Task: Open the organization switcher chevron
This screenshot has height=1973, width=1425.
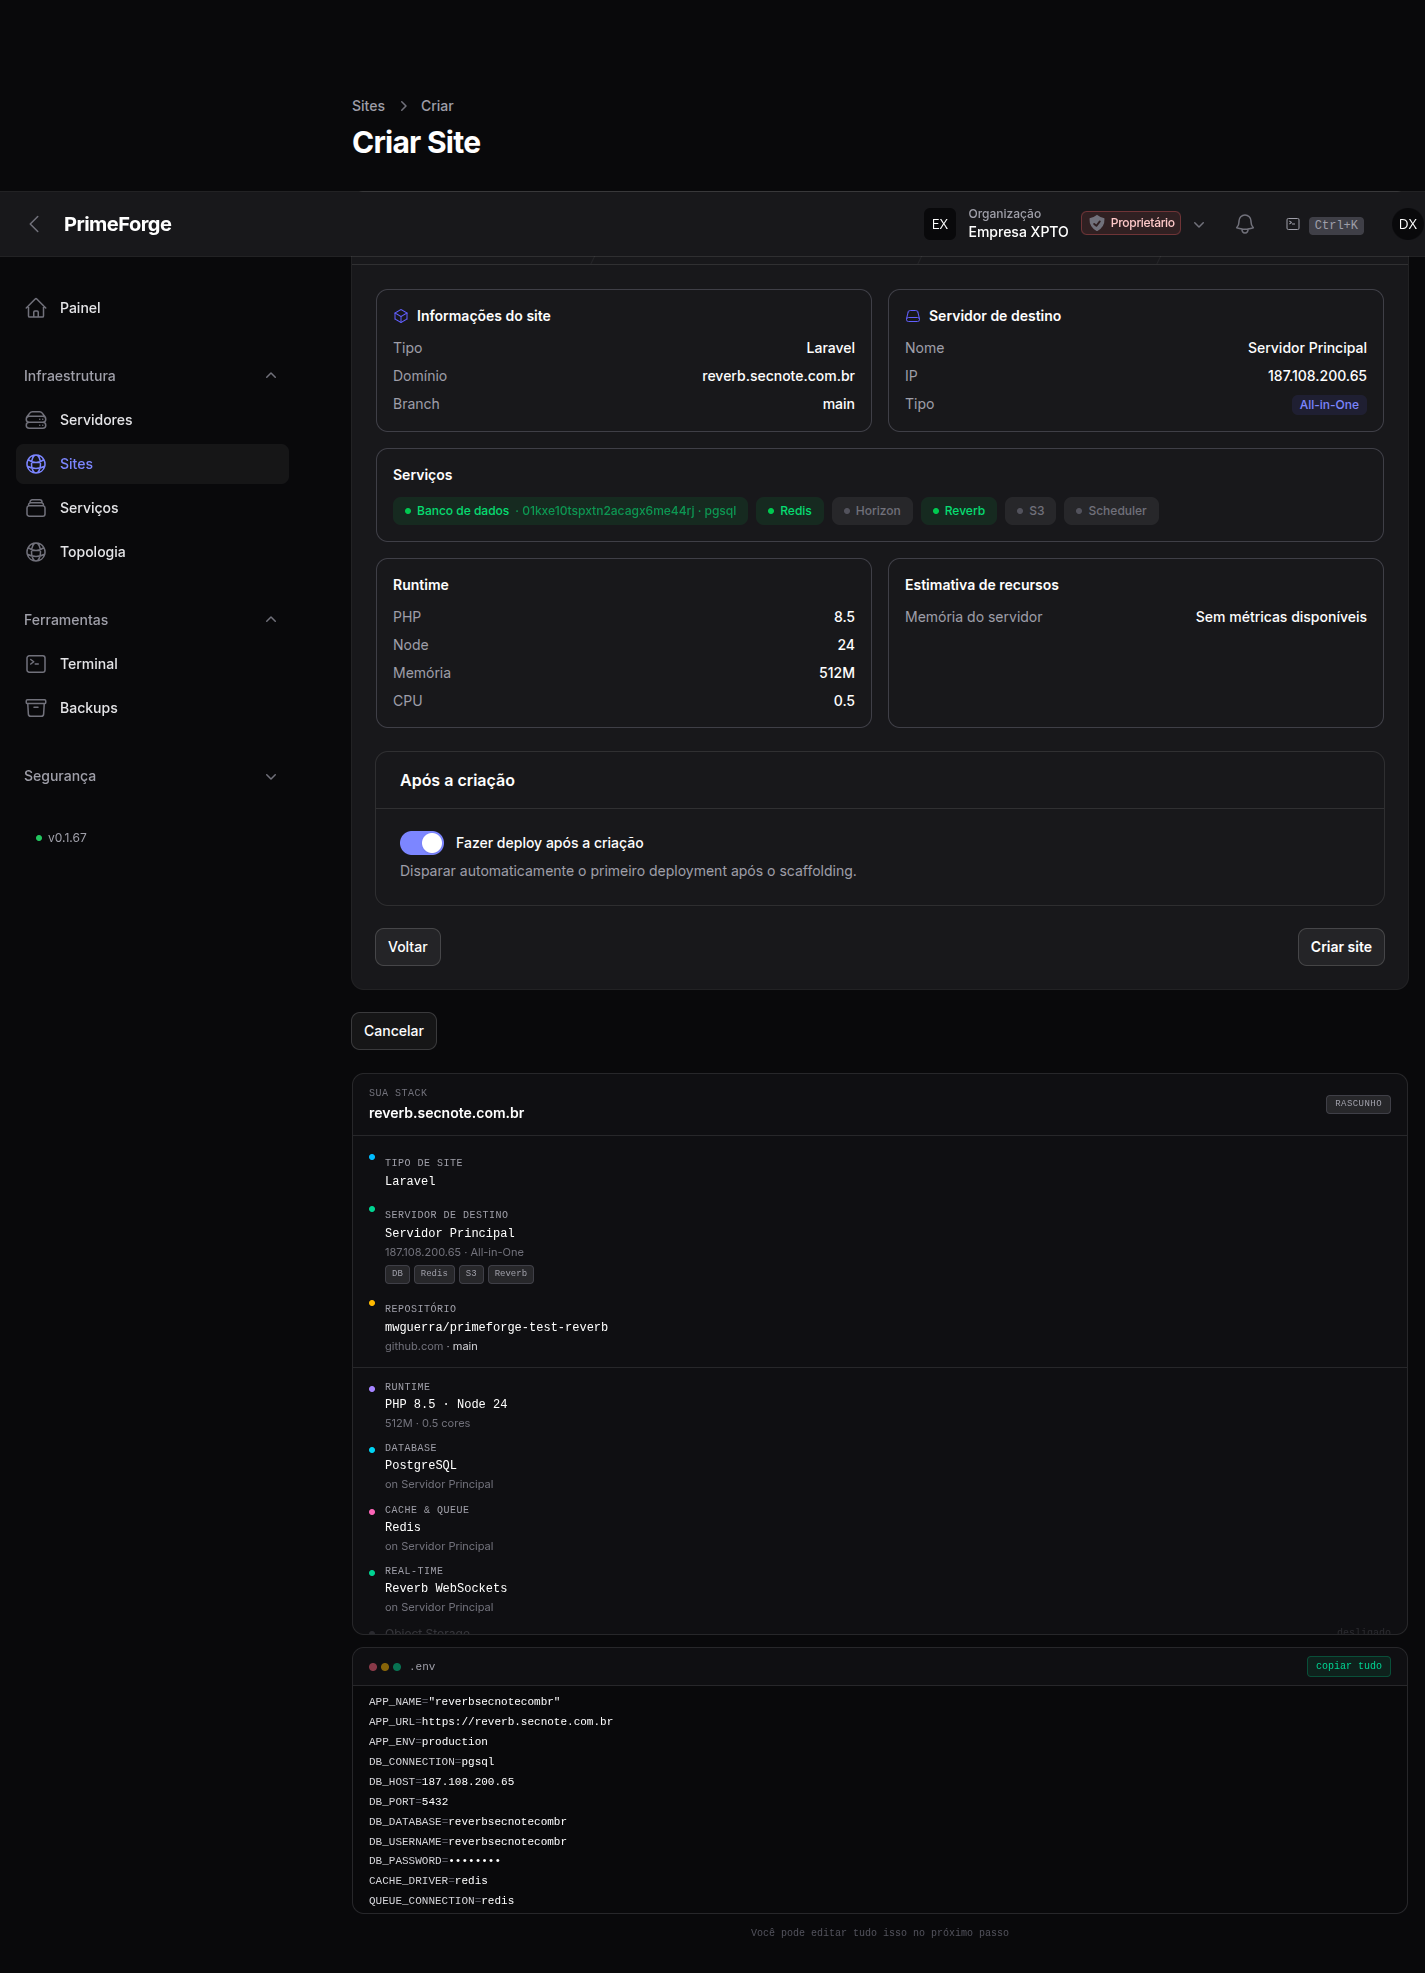Action: [x=1199, y=224]
